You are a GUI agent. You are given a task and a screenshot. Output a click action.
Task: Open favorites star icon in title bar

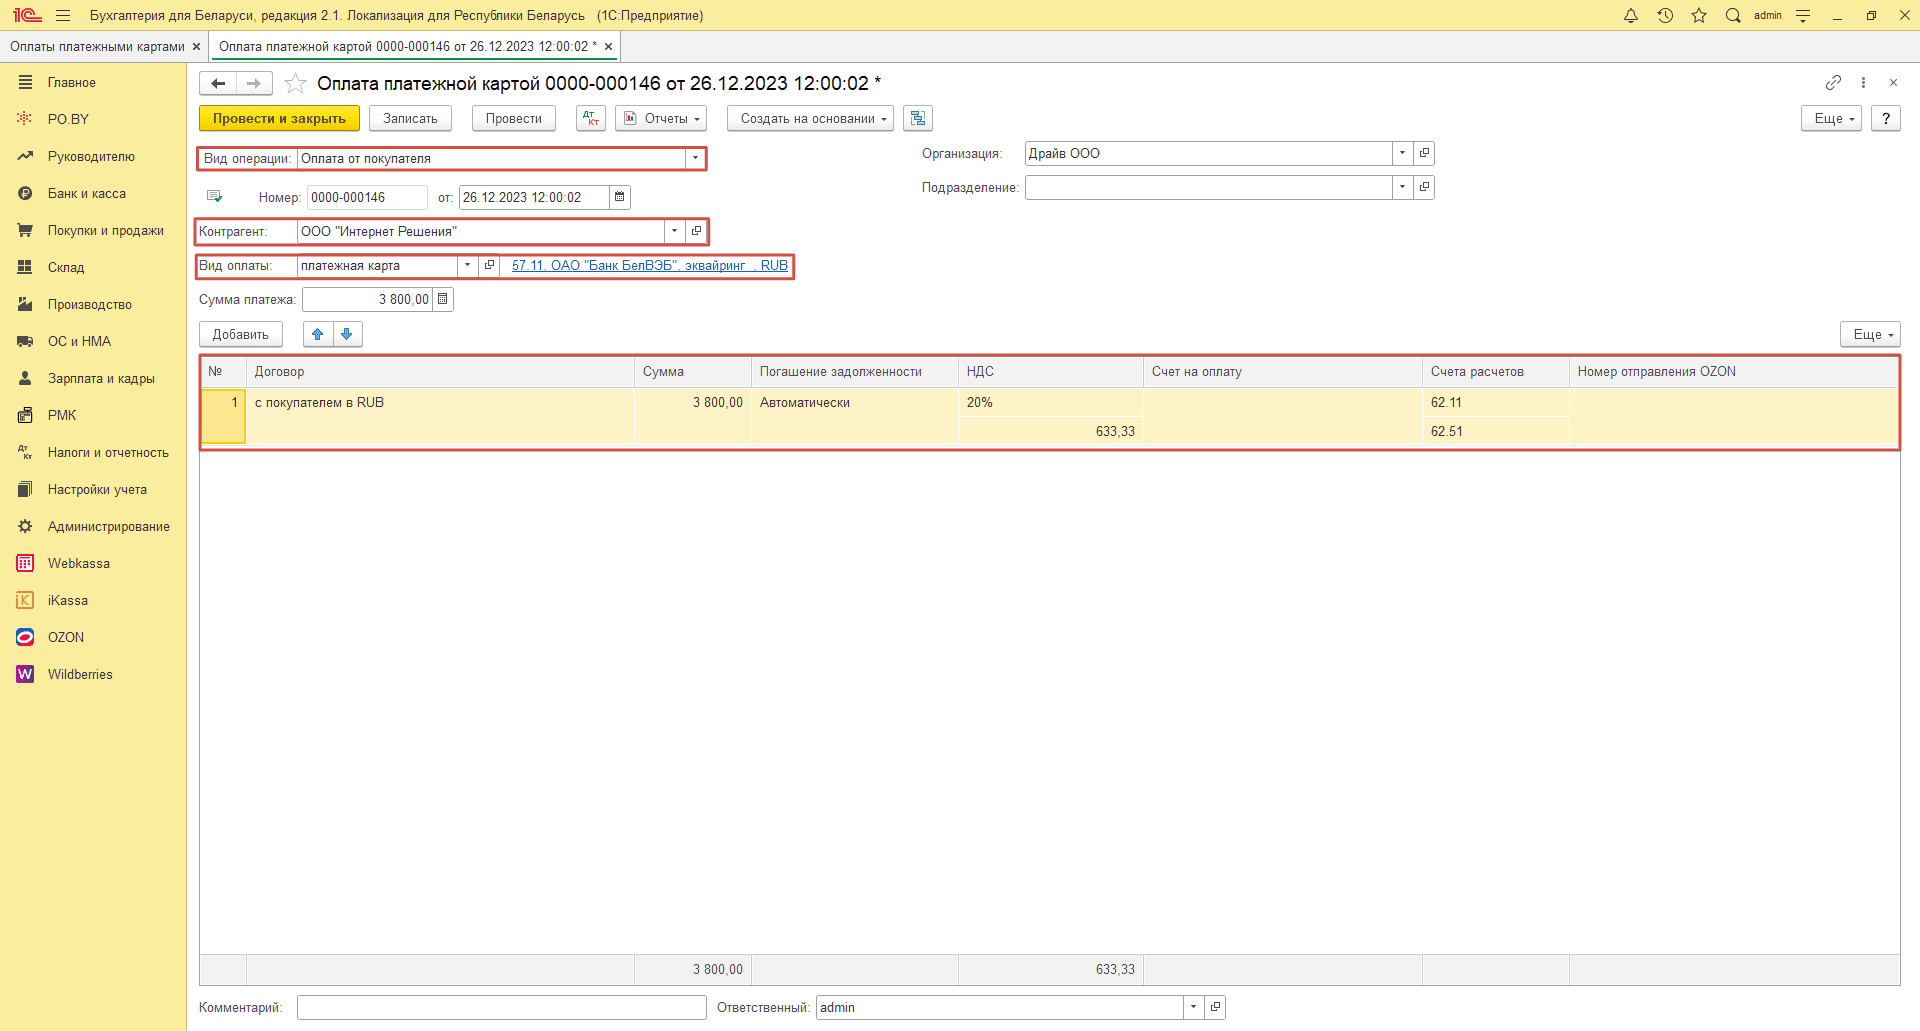click(1699, 15)
